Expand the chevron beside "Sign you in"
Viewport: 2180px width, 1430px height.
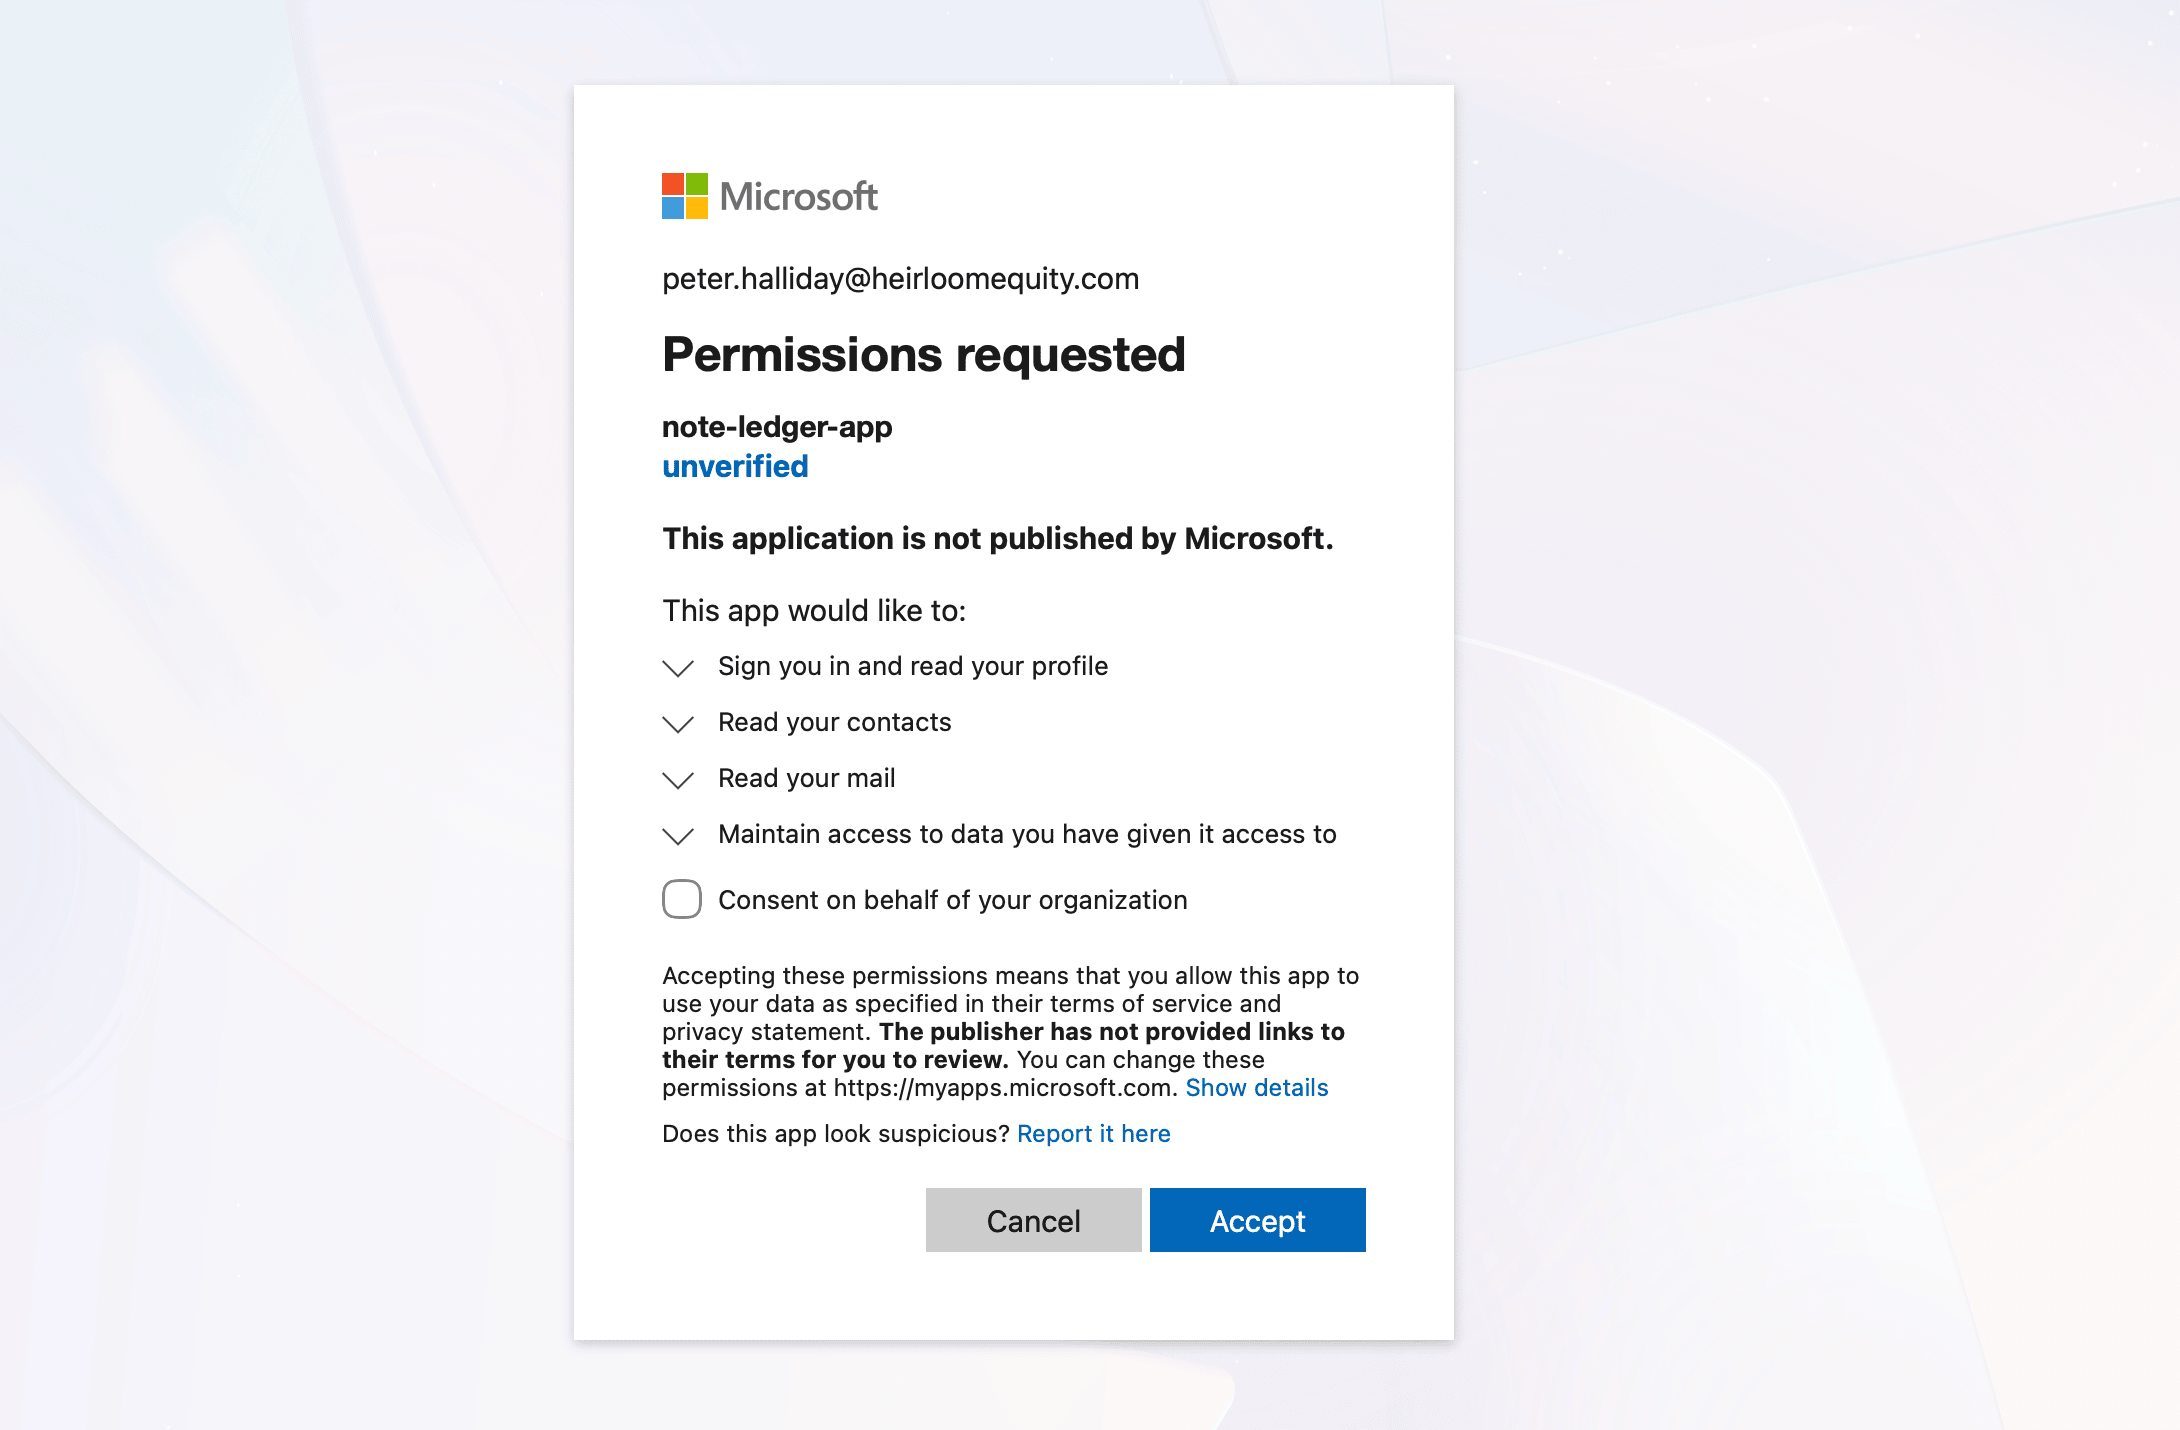[x=678, y=668]
